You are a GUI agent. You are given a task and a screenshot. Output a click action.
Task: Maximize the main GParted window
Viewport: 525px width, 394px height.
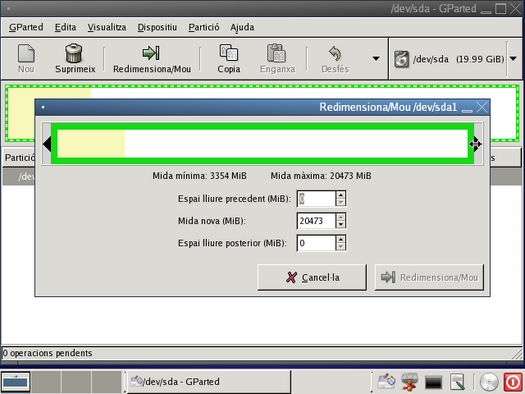tap(501, 9)
